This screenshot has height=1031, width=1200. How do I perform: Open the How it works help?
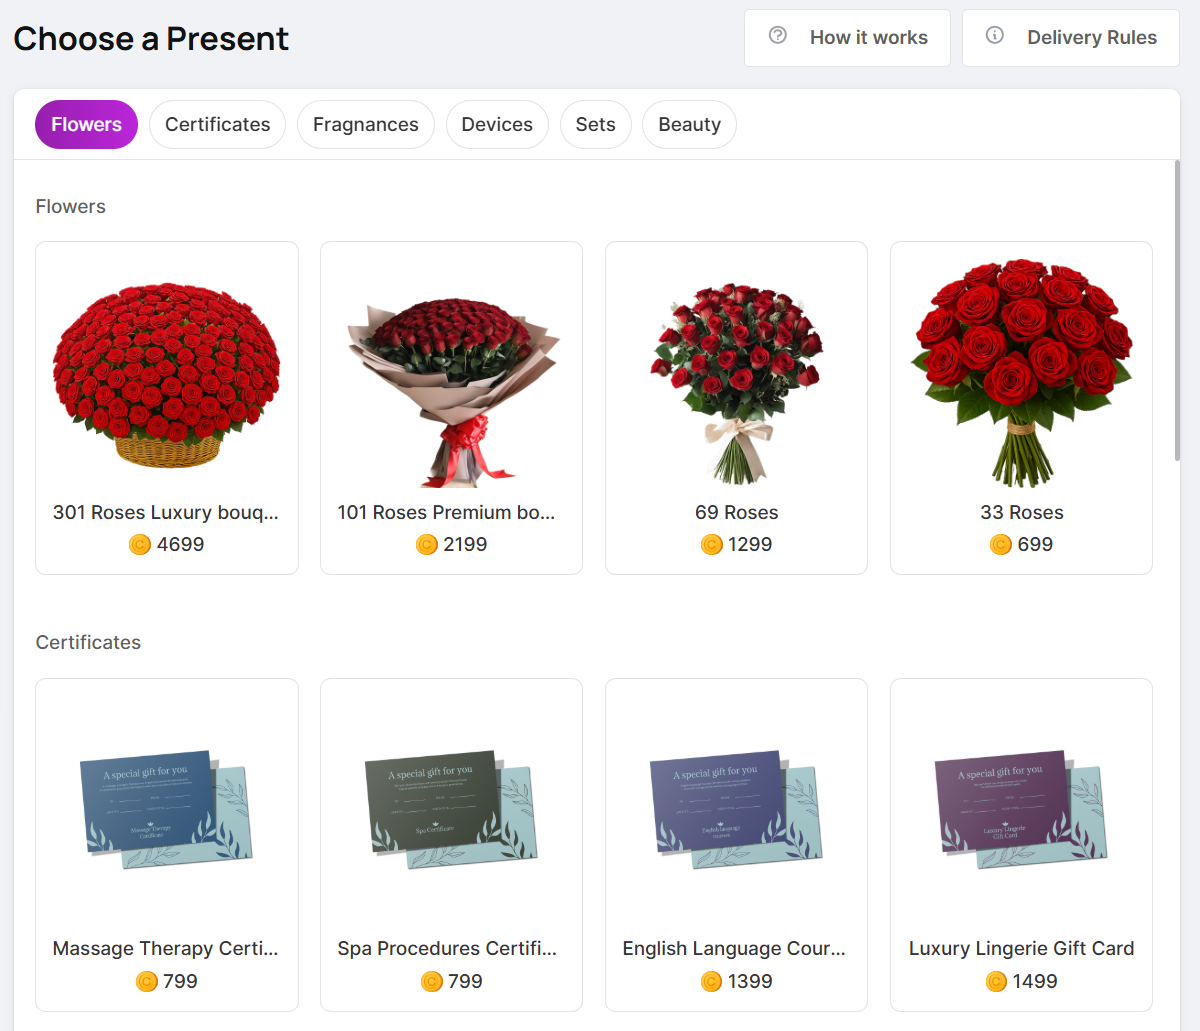point(847,37)
